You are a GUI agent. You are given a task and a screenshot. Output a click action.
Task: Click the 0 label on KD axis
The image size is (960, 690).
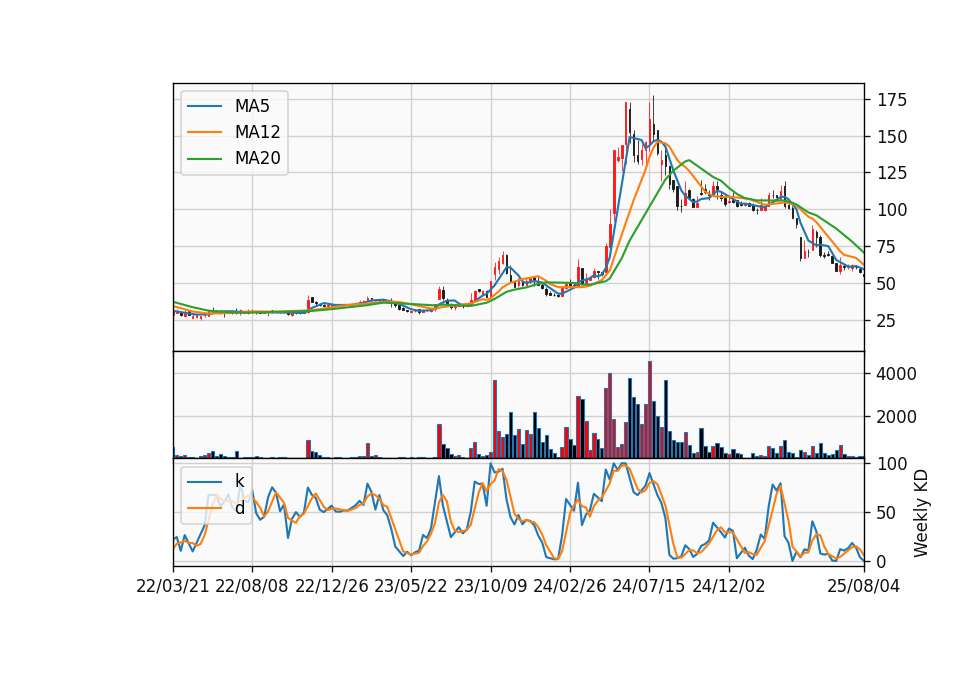[882, 561]
